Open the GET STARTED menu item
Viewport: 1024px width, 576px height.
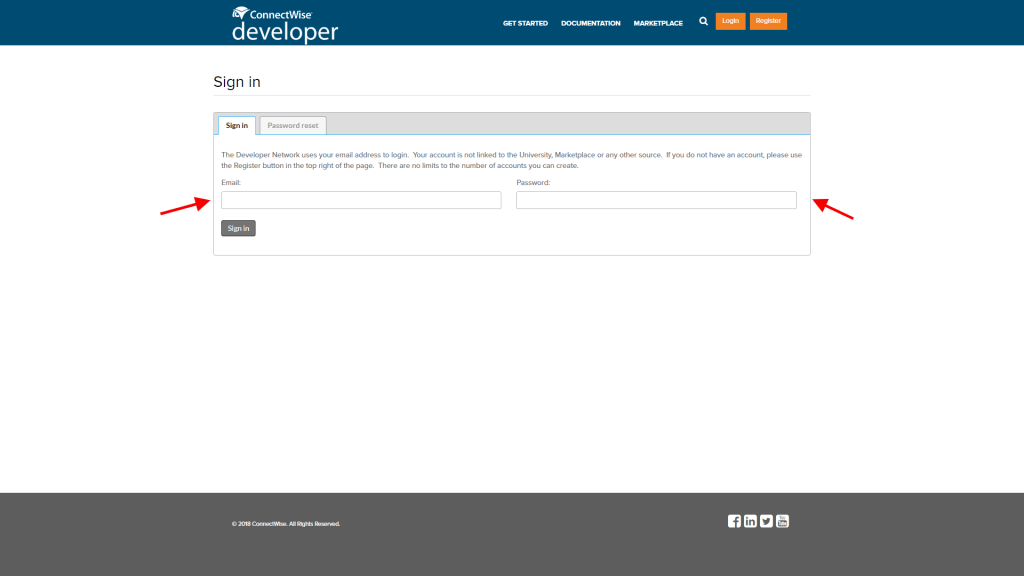pyautogui.click(x=525, y=22)
